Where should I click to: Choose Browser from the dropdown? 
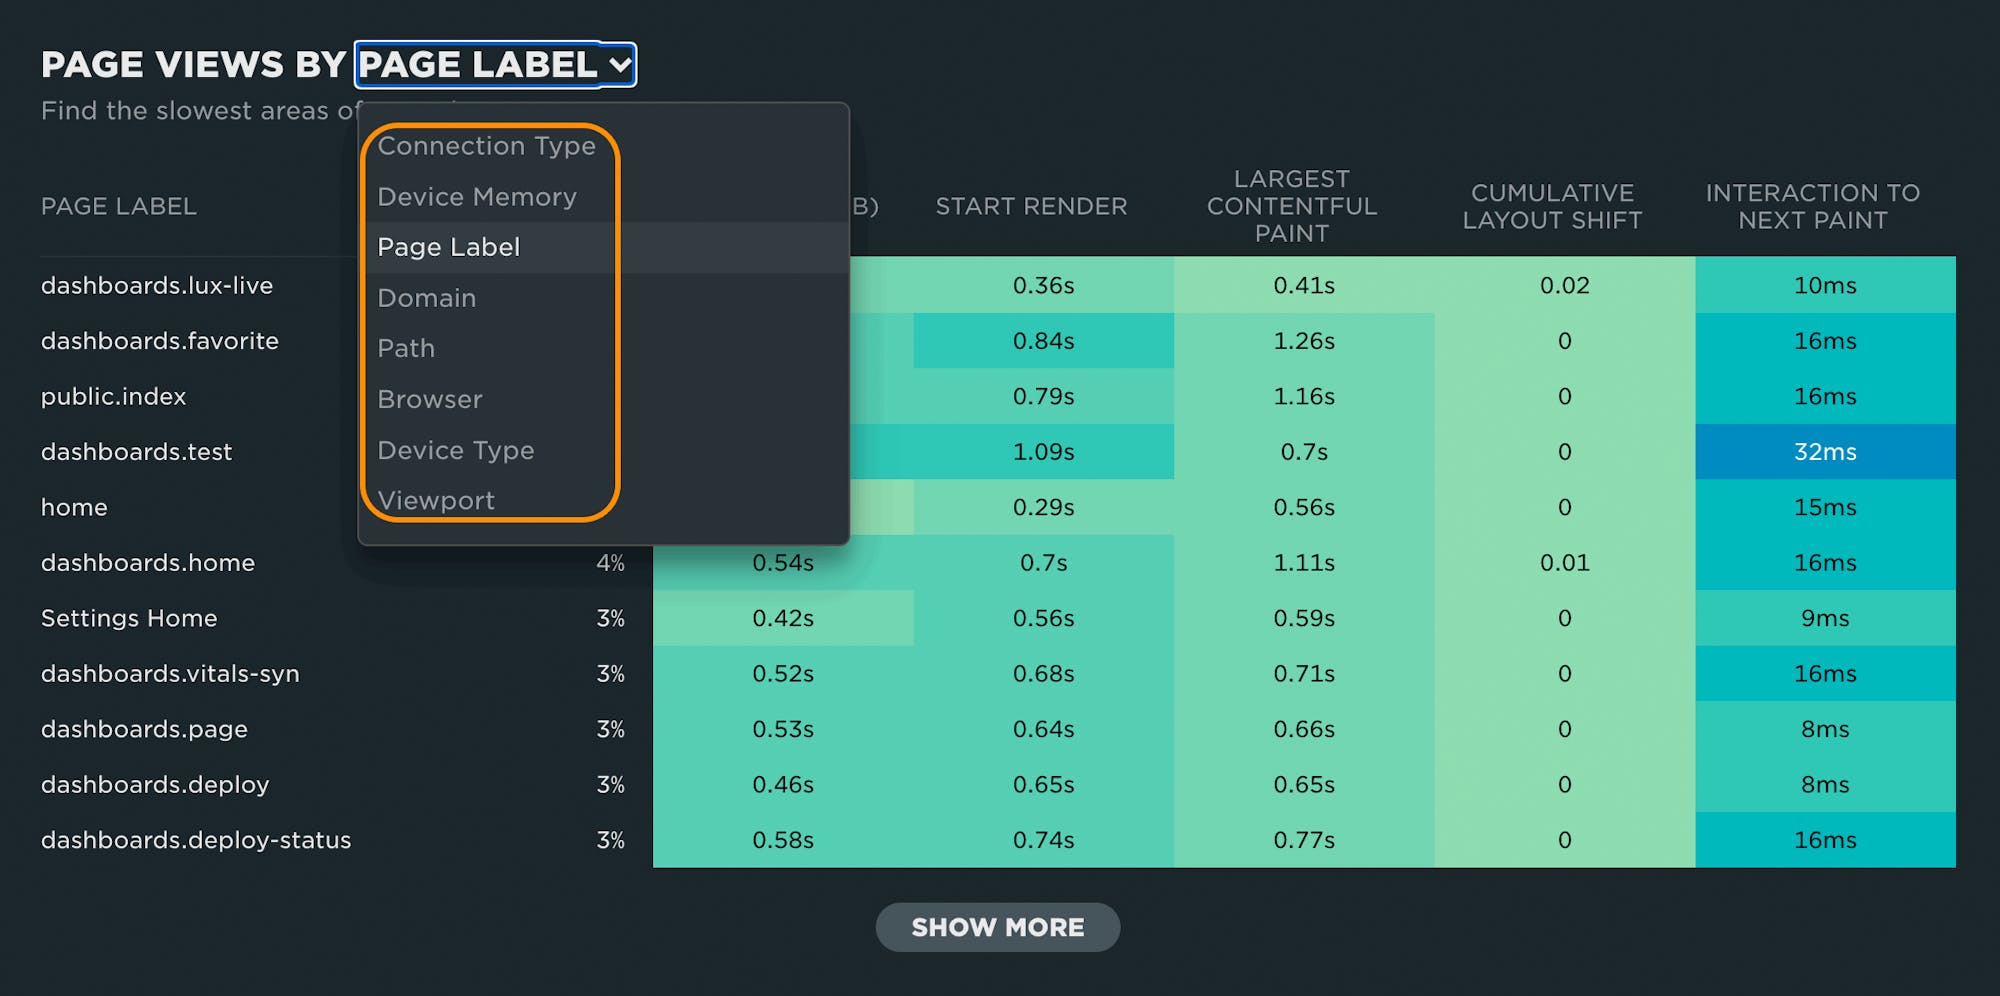pos(430,399)
